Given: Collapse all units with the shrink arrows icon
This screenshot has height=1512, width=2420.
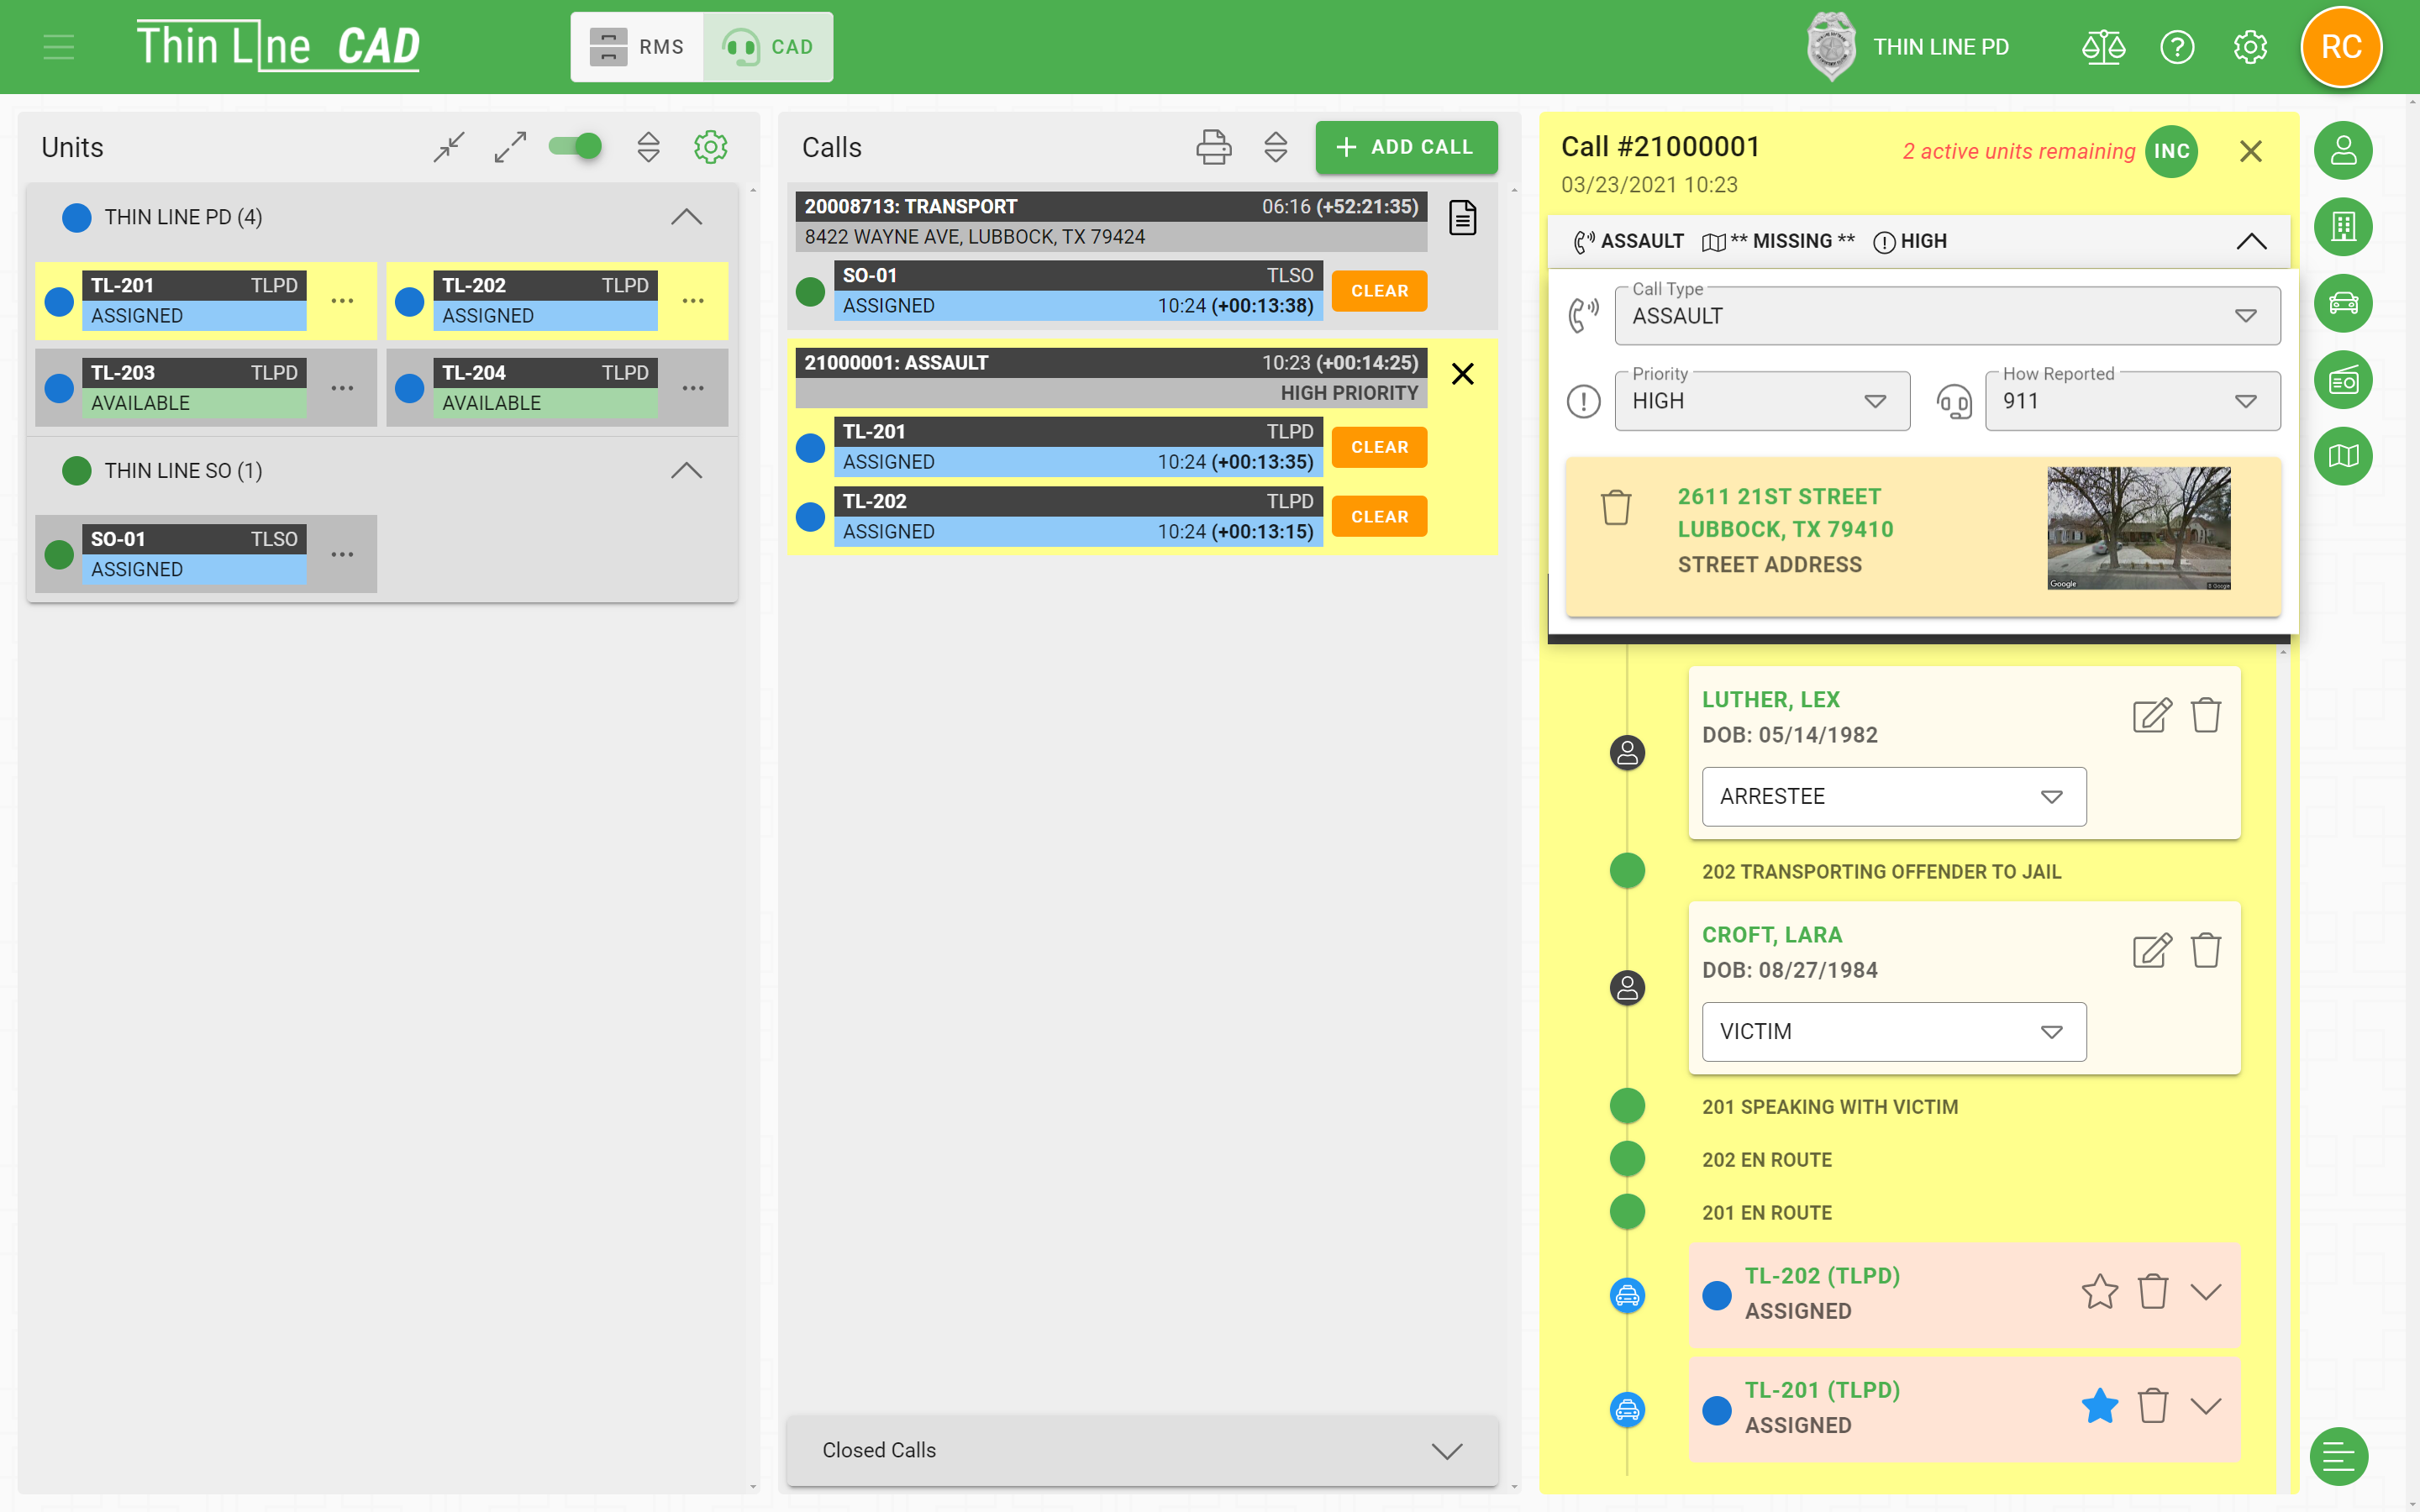Looking at the screenshot, I should pos(449,147).
